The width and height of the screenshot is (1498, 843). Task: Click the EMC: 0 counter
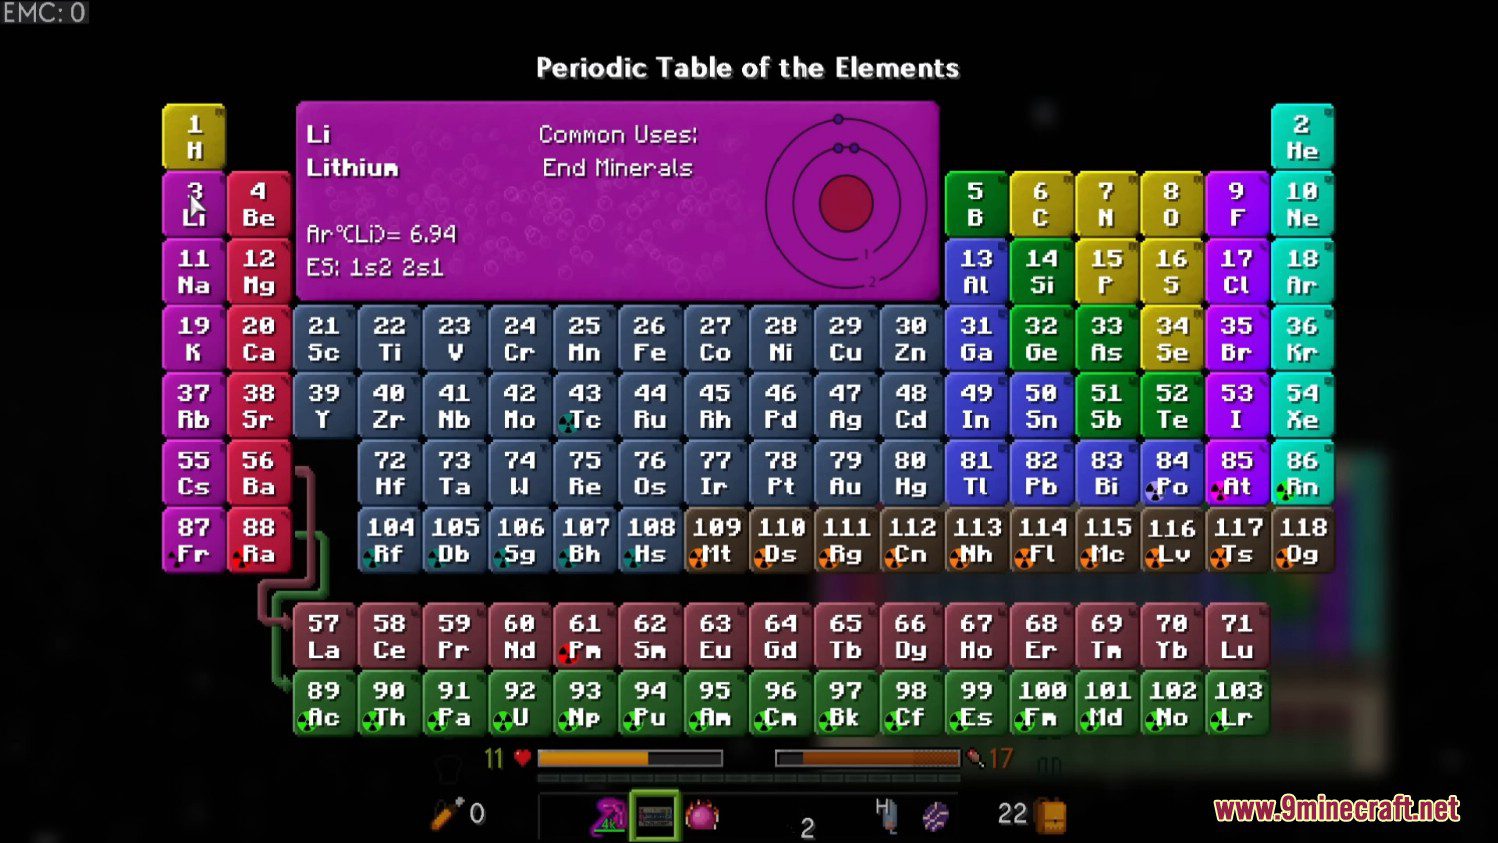click(x=45, y=13)
